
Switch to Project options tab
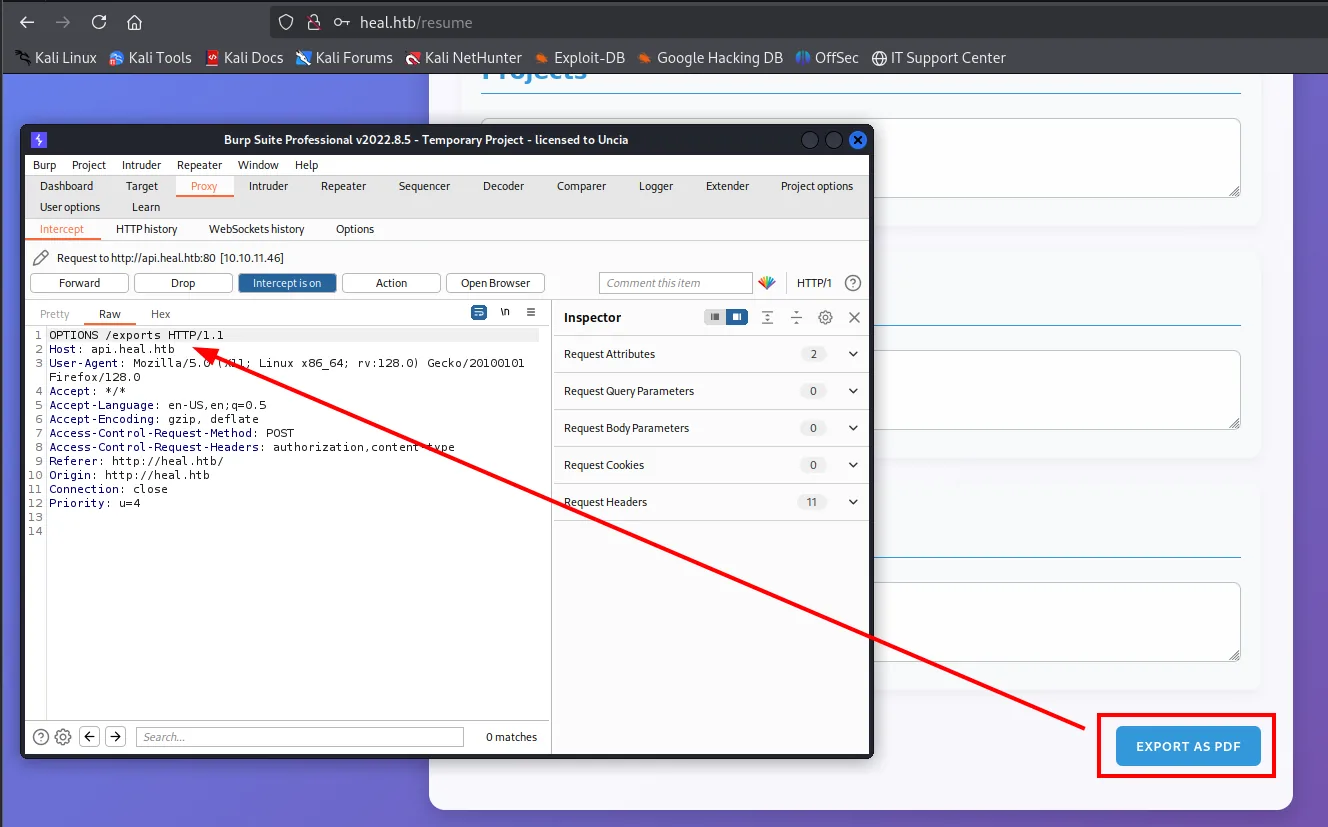[x=817, y=186]
